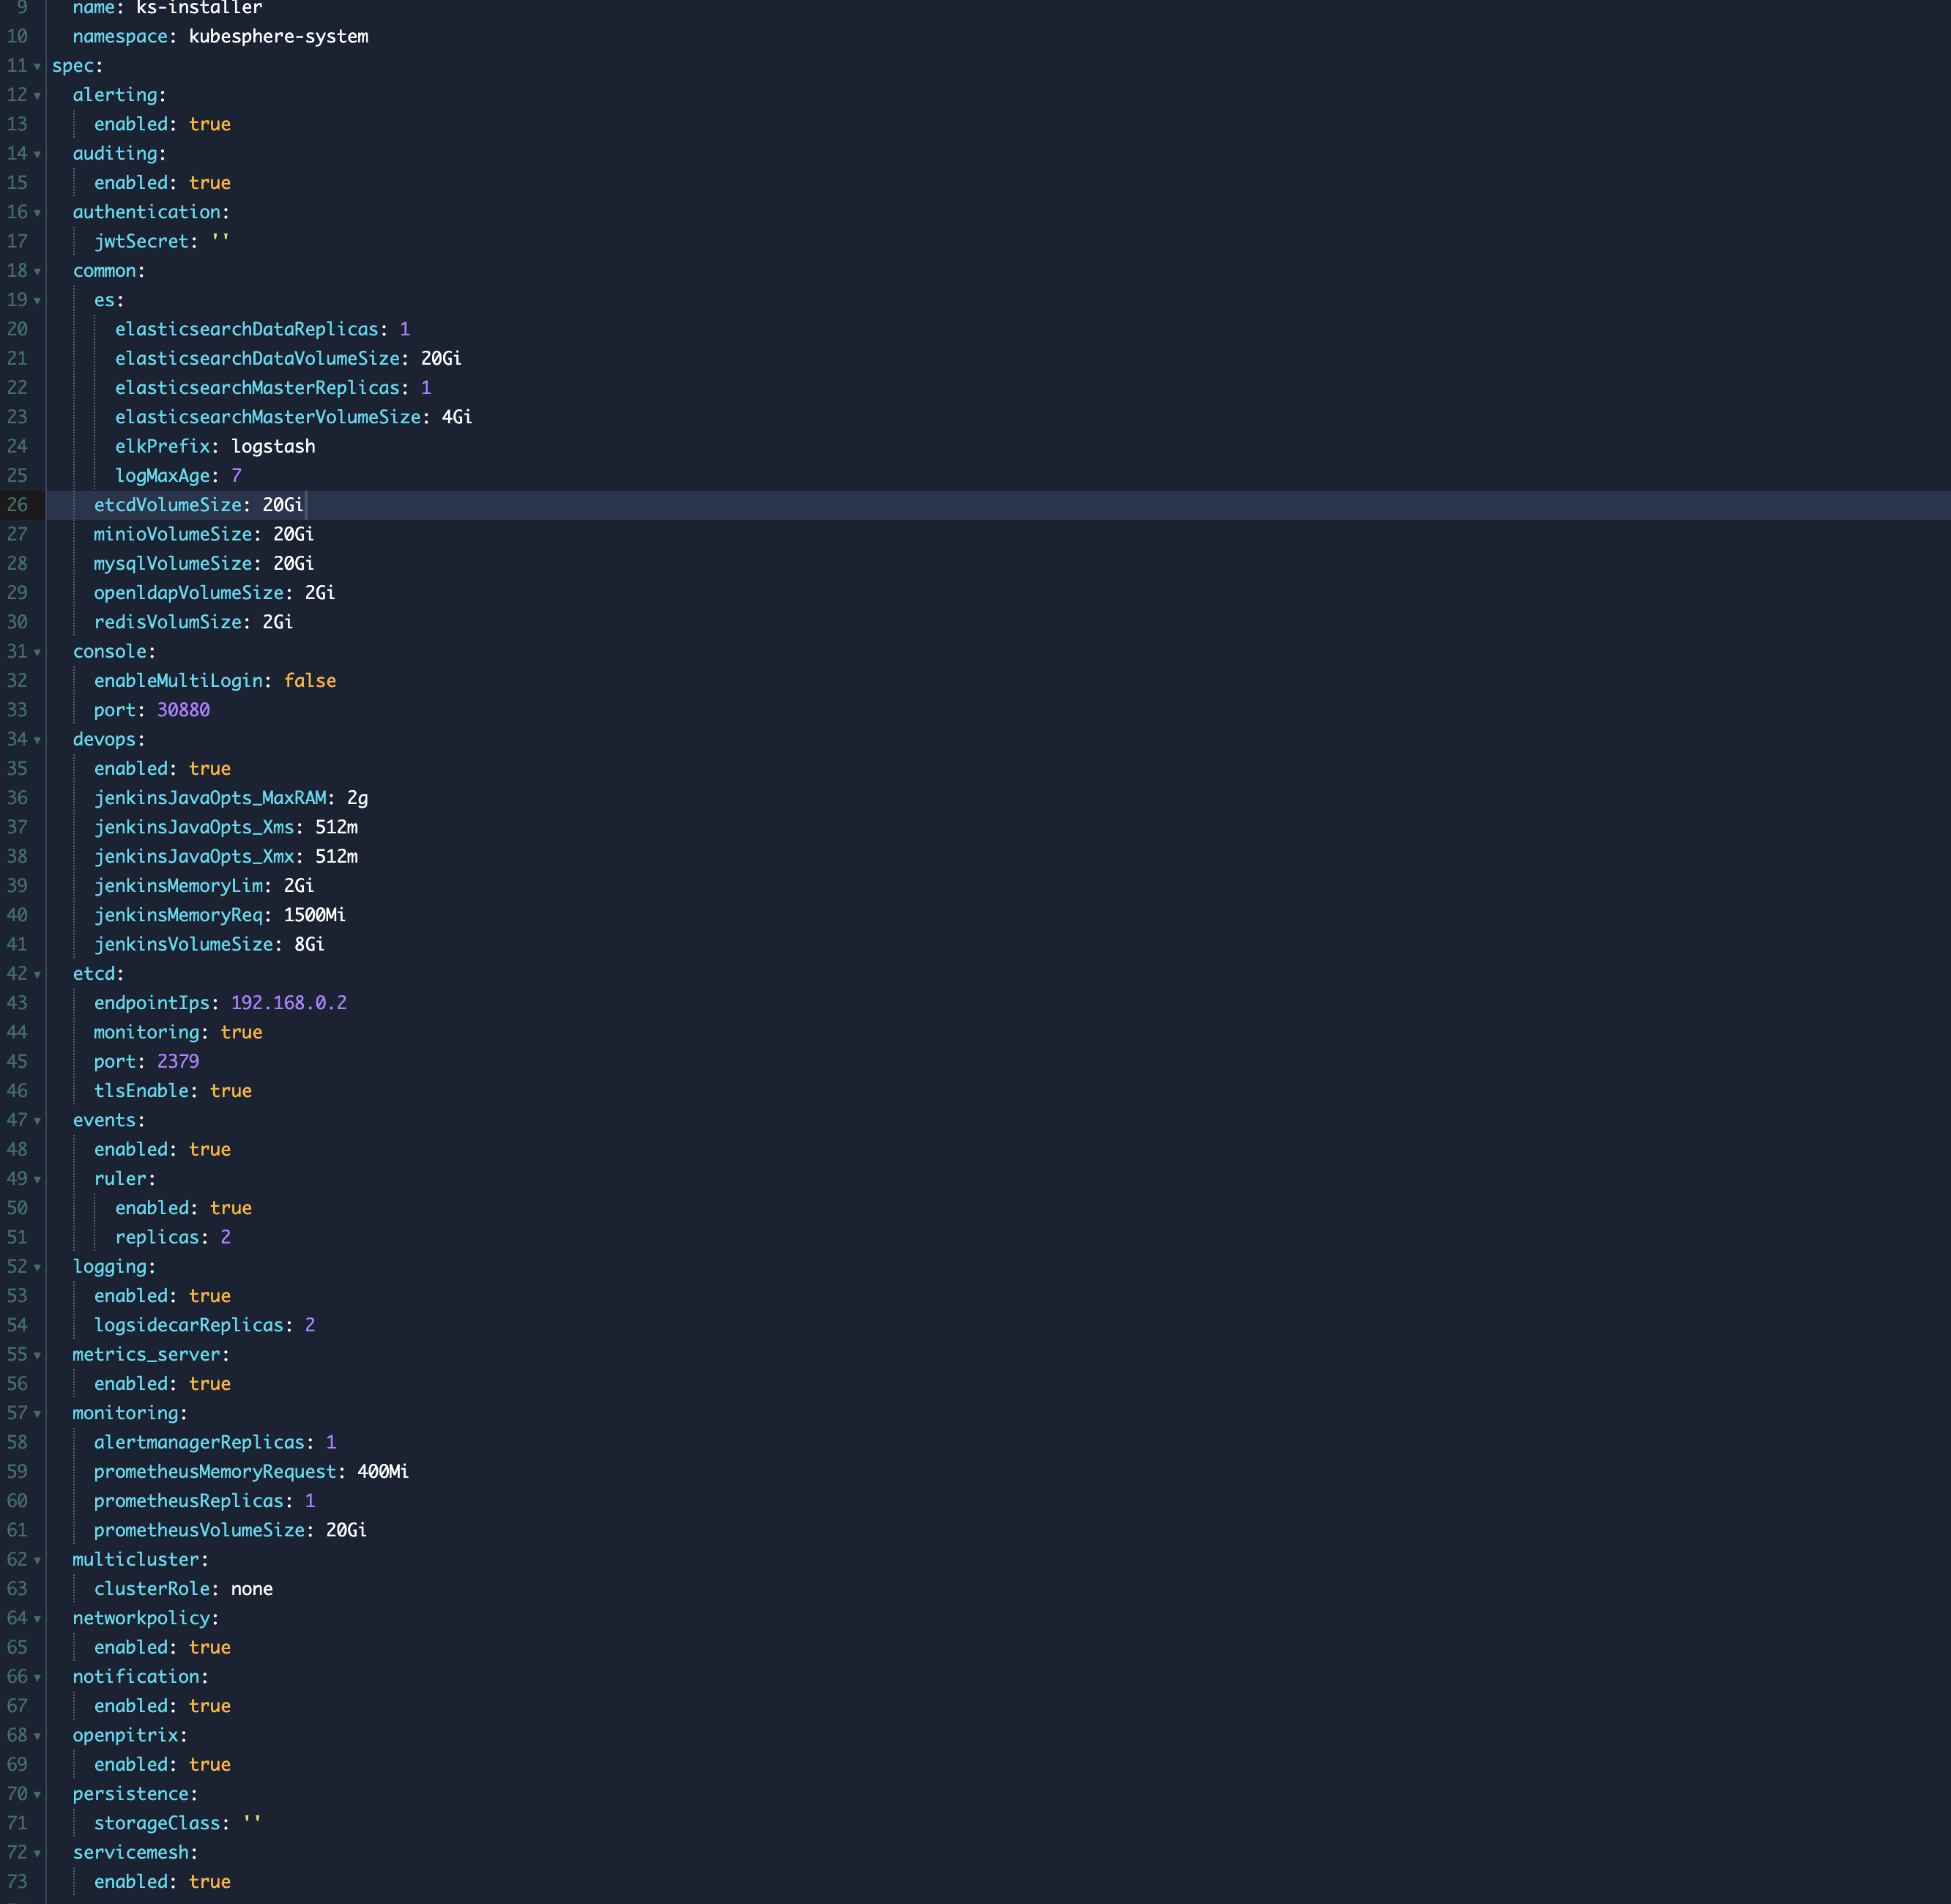Click the logstash value of elkPrefix

click(x=273, y=446)
